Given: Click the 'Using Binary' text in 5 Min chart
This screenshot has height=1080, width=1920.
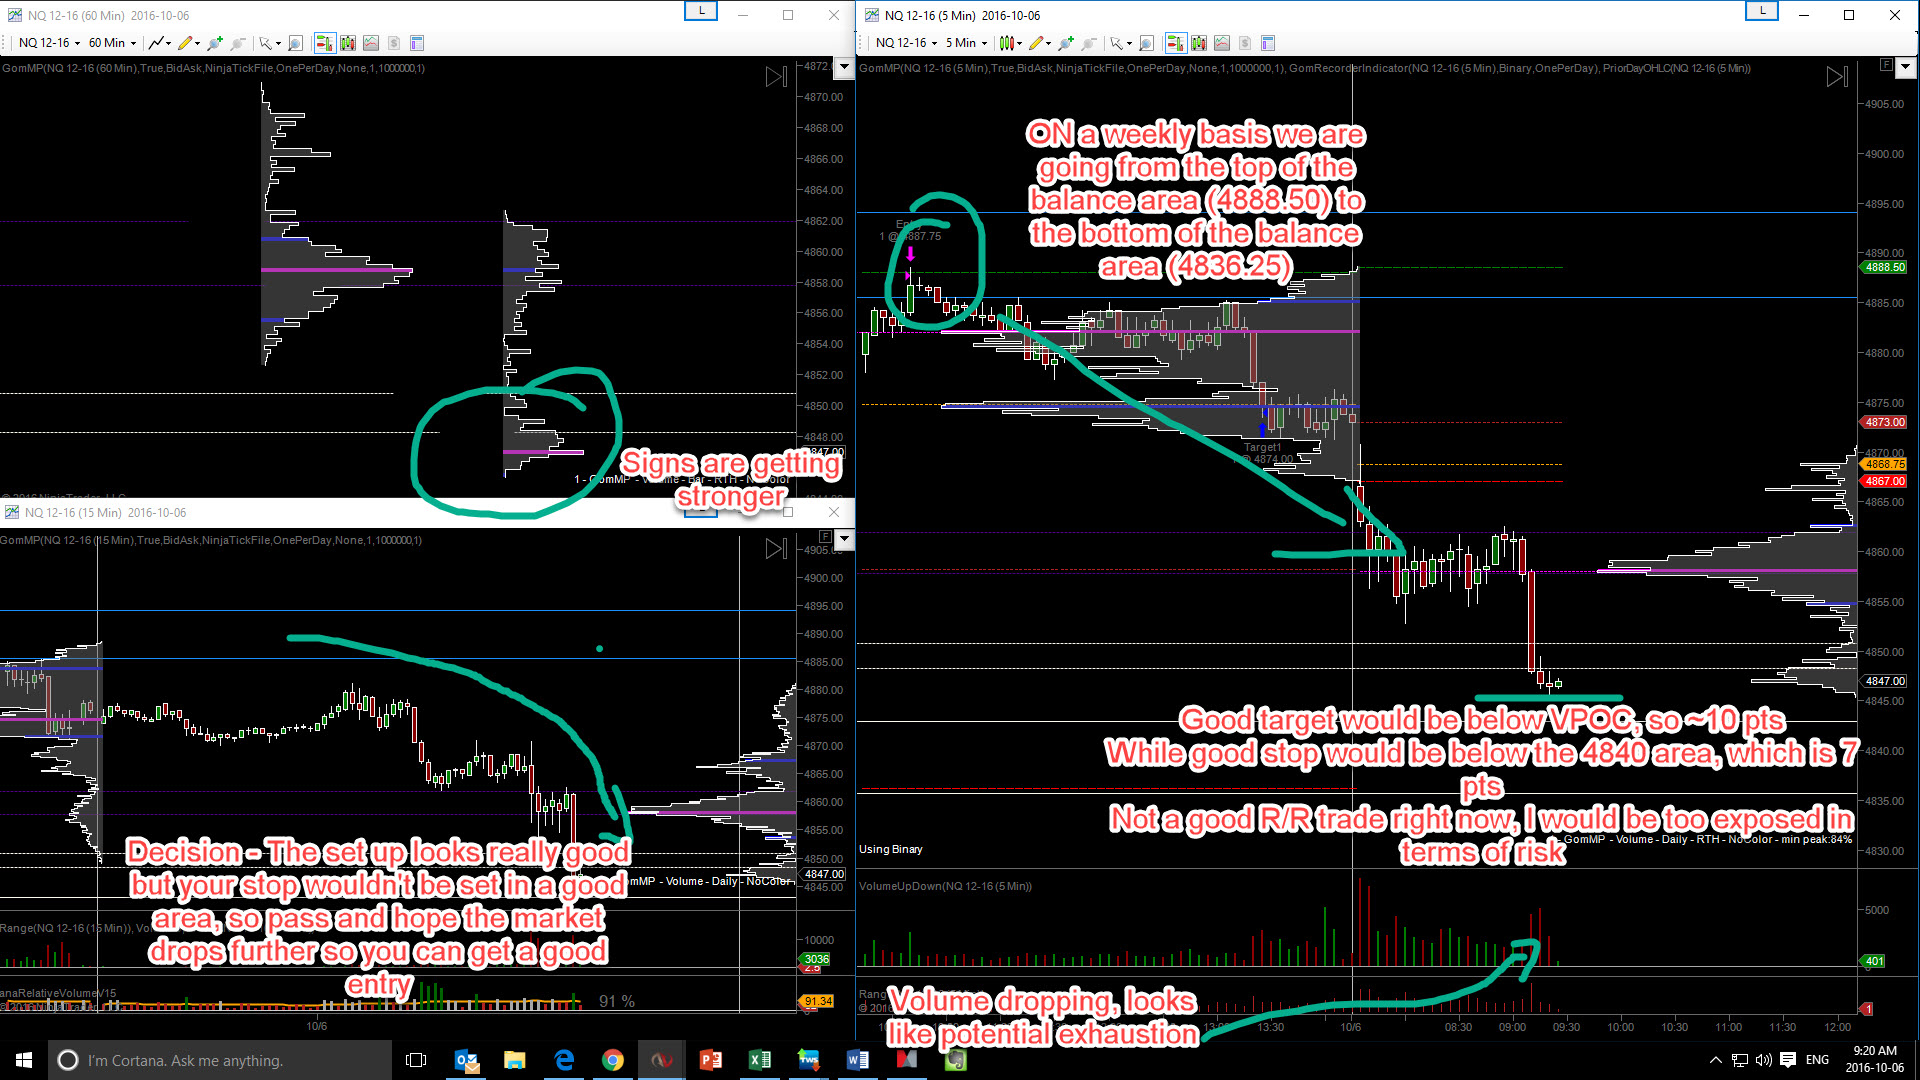Looking at the screenshot, I should pos(890,849).
